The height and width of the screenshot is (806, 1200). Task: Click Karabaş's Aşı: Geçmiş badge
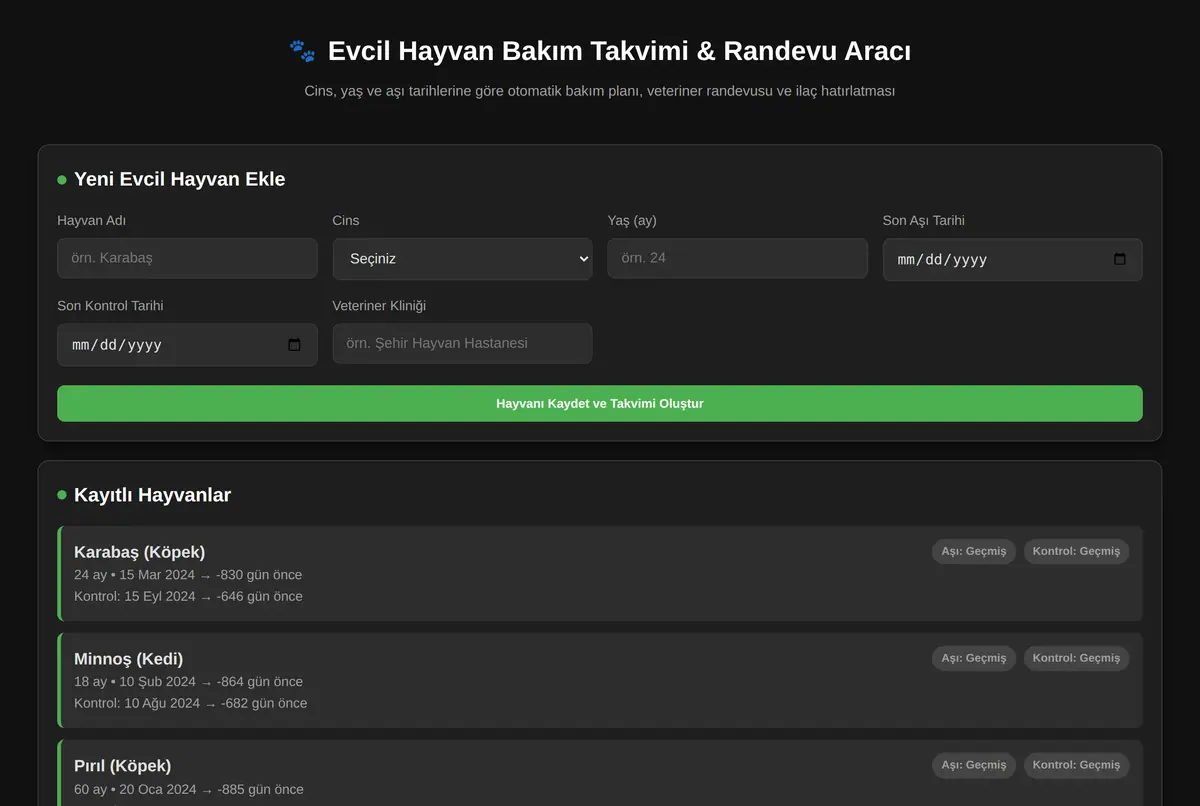[x=974, y=551]
